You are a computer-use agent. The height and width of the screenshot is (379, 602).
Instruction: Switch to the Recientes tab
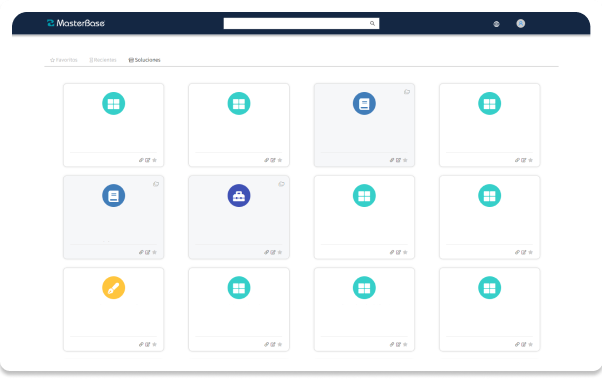[x=103, y=60]
